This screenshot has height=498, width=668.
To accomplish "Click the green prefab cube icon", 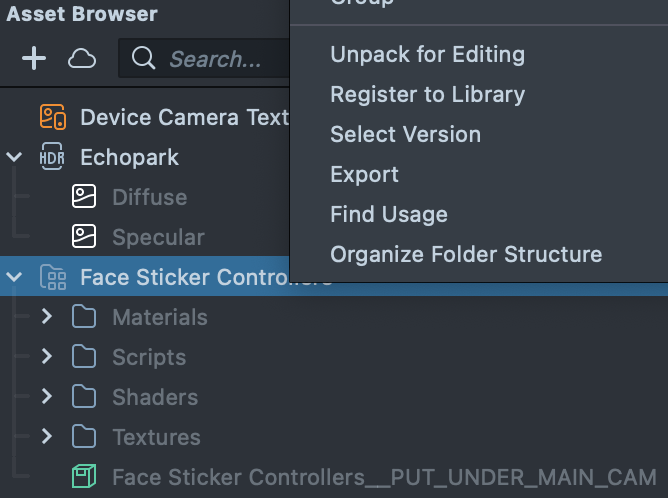I will tap(84, 477).
